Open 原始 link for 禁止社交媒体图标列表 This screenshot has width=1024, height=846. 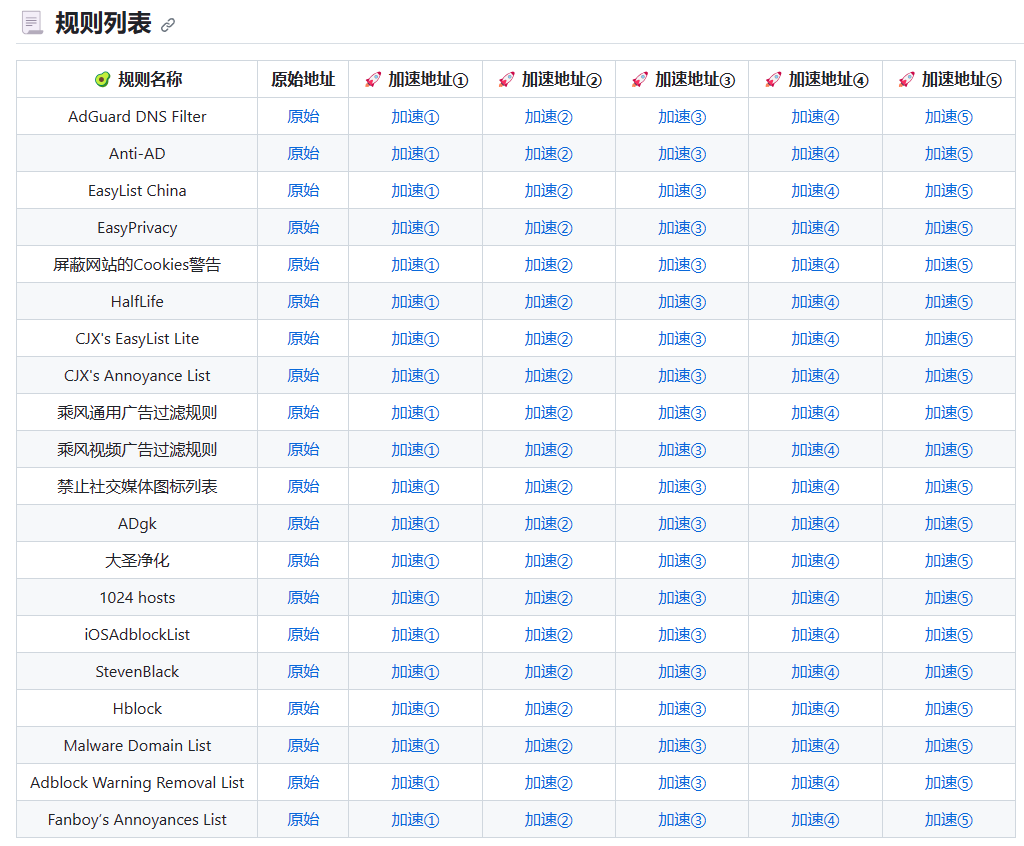pyautogui.click(x=303, y=487)
